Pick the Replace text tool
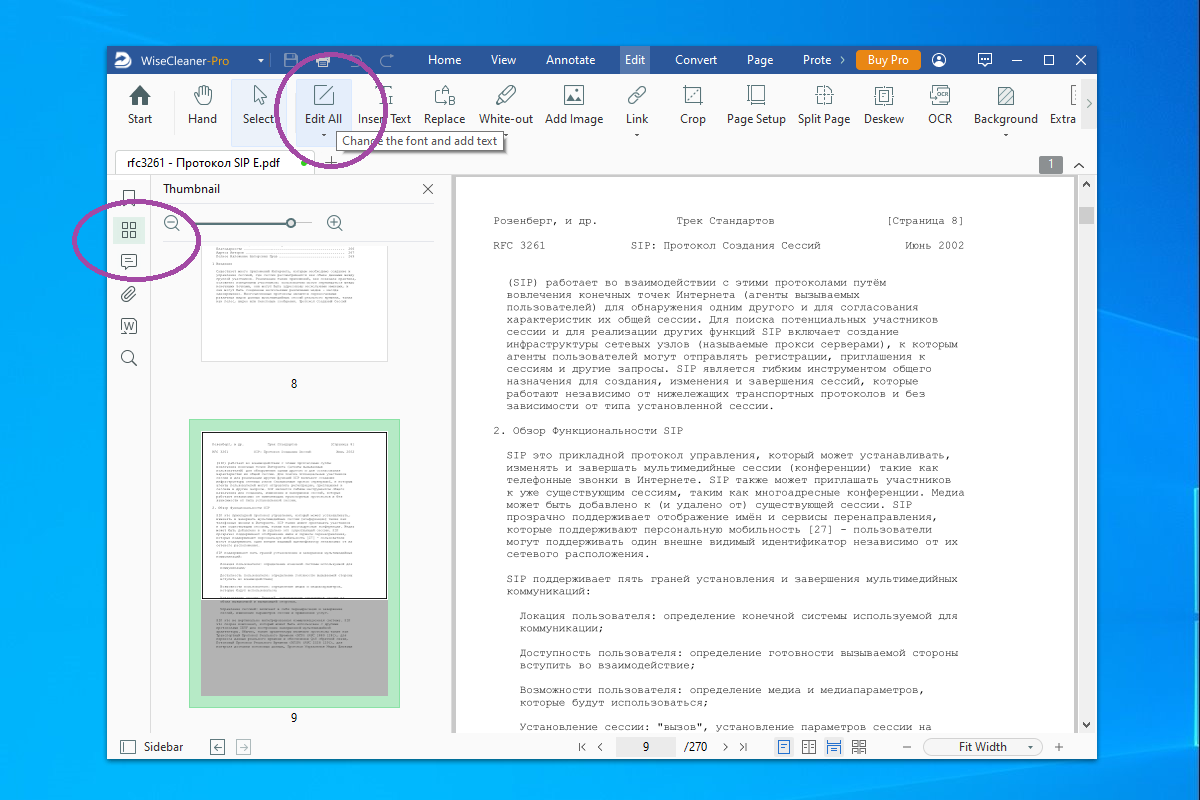Image resolution: width=1200 pixels, height=800 pixels. tap(444, 106)
